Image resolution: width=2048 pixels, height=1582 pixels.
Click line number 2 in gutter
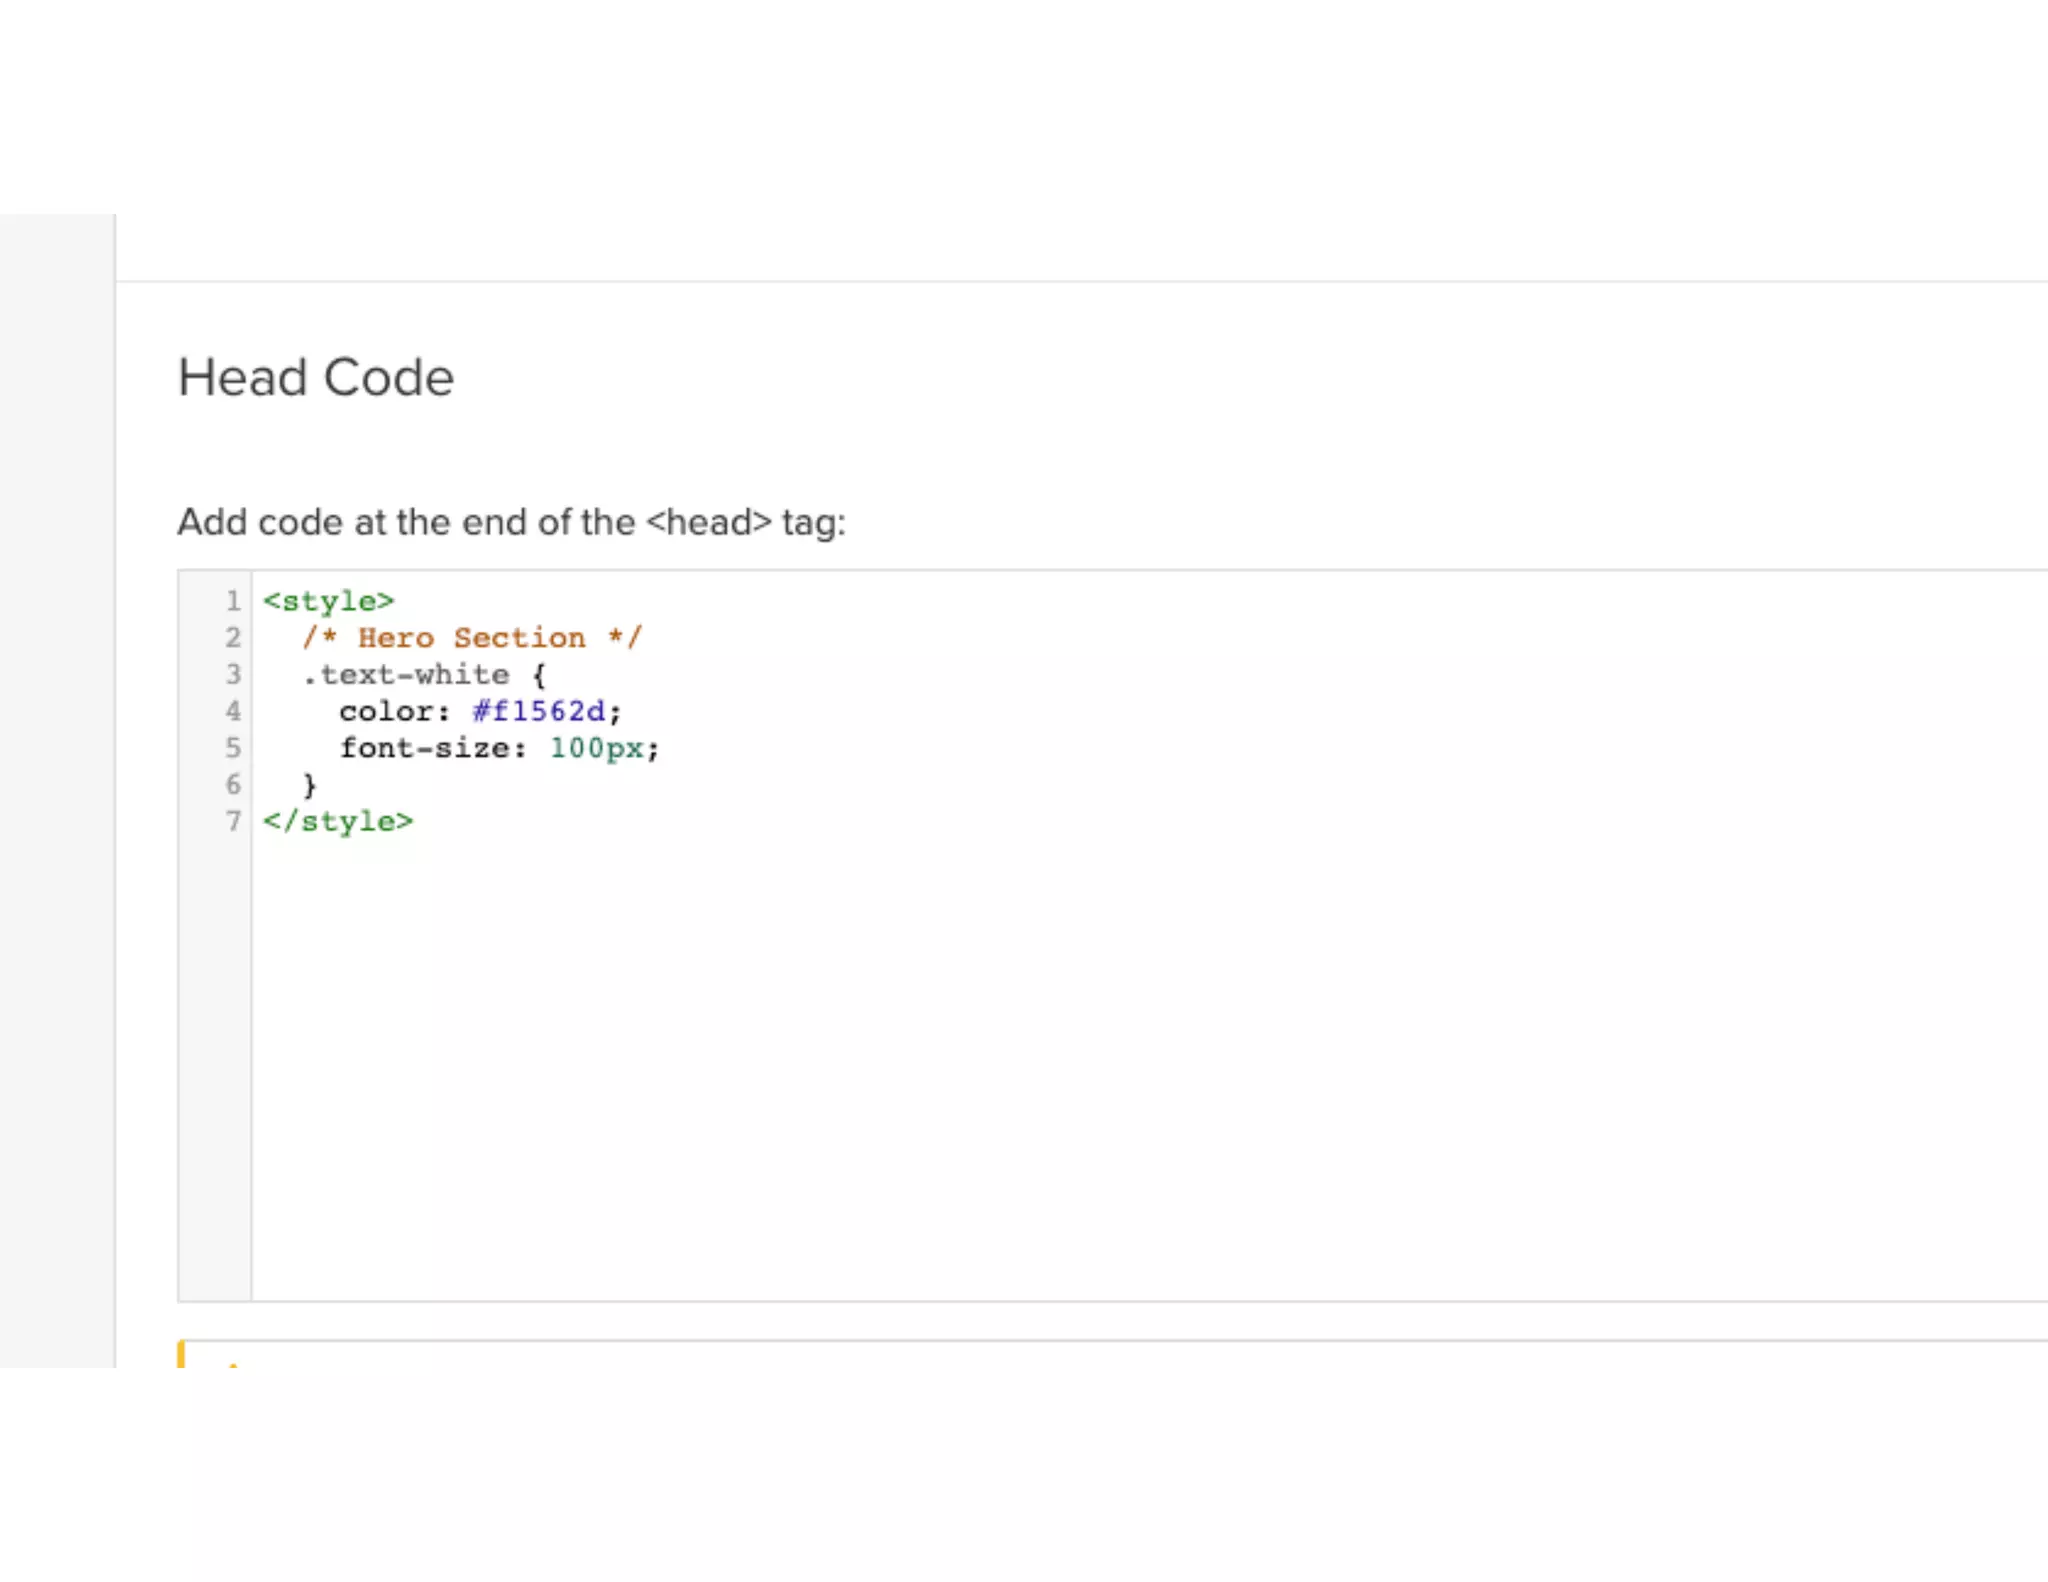[x=233, y=638]
